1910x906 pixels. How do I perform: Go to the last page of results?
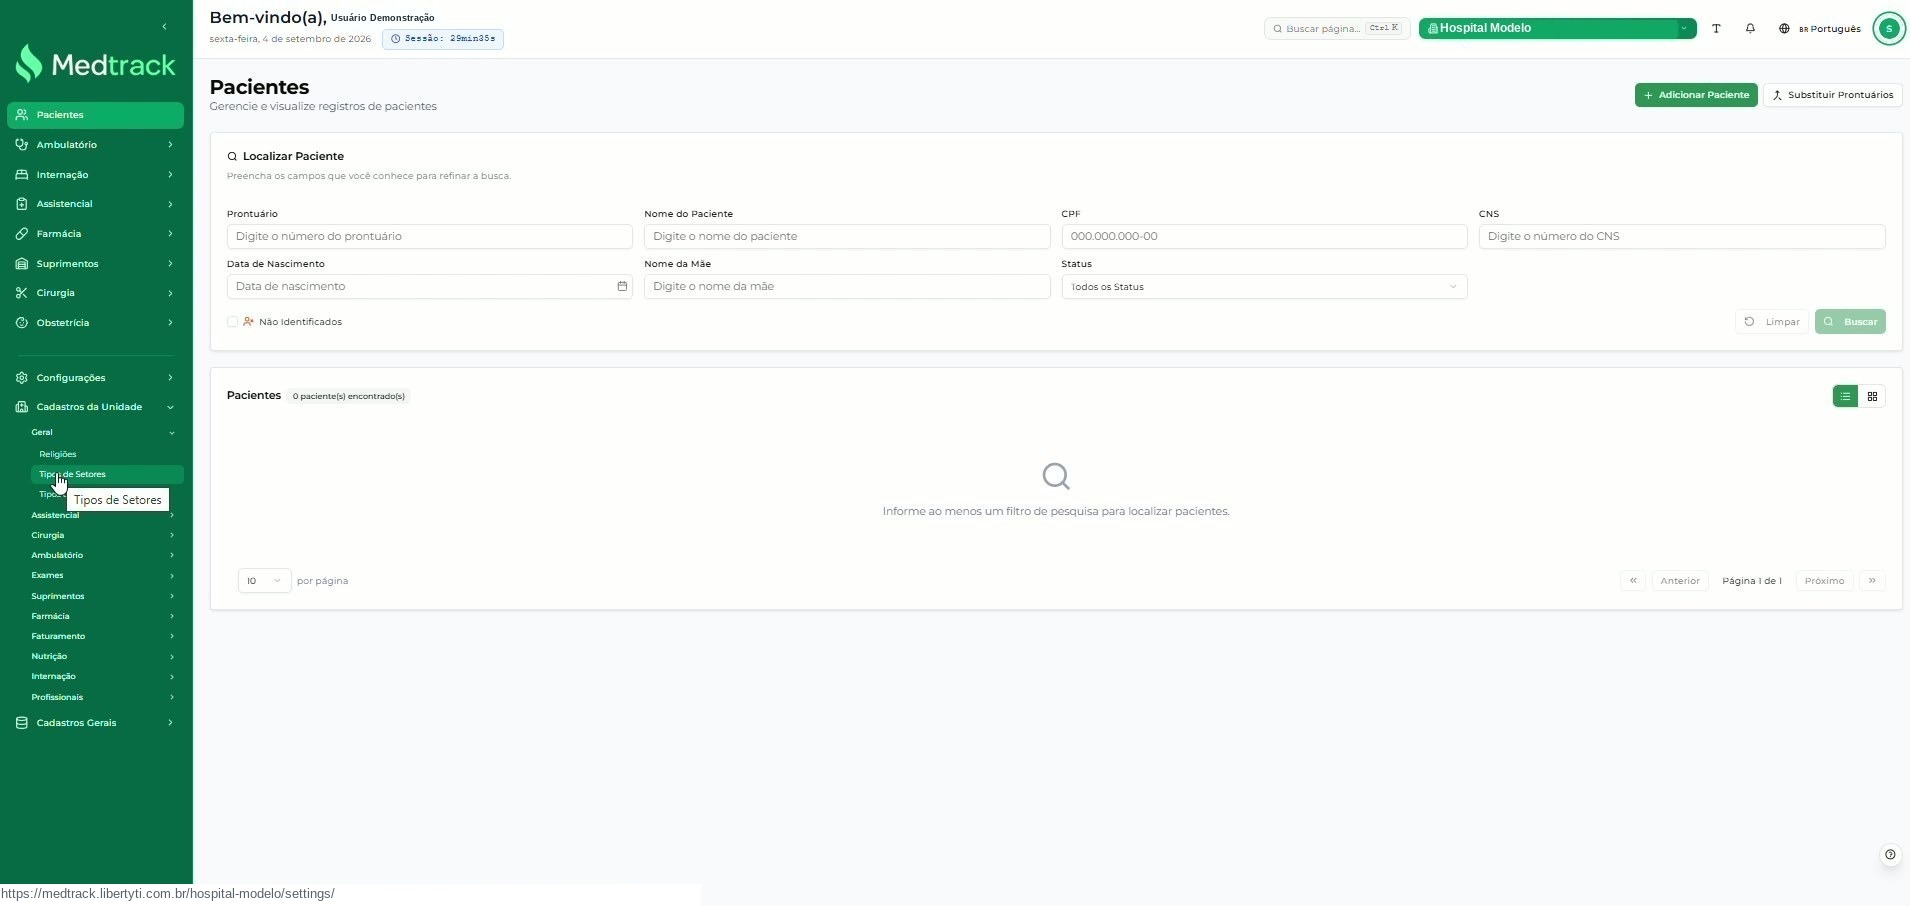(1872, 580)
